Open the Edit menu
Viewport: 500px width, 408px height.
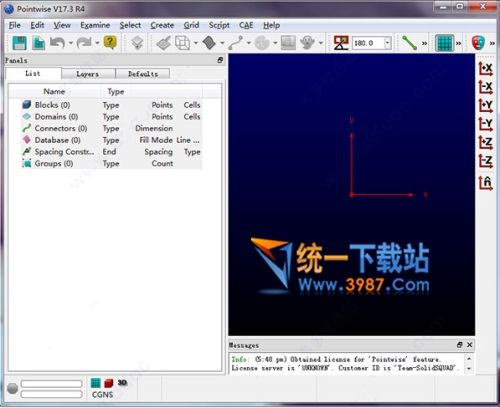37,25
